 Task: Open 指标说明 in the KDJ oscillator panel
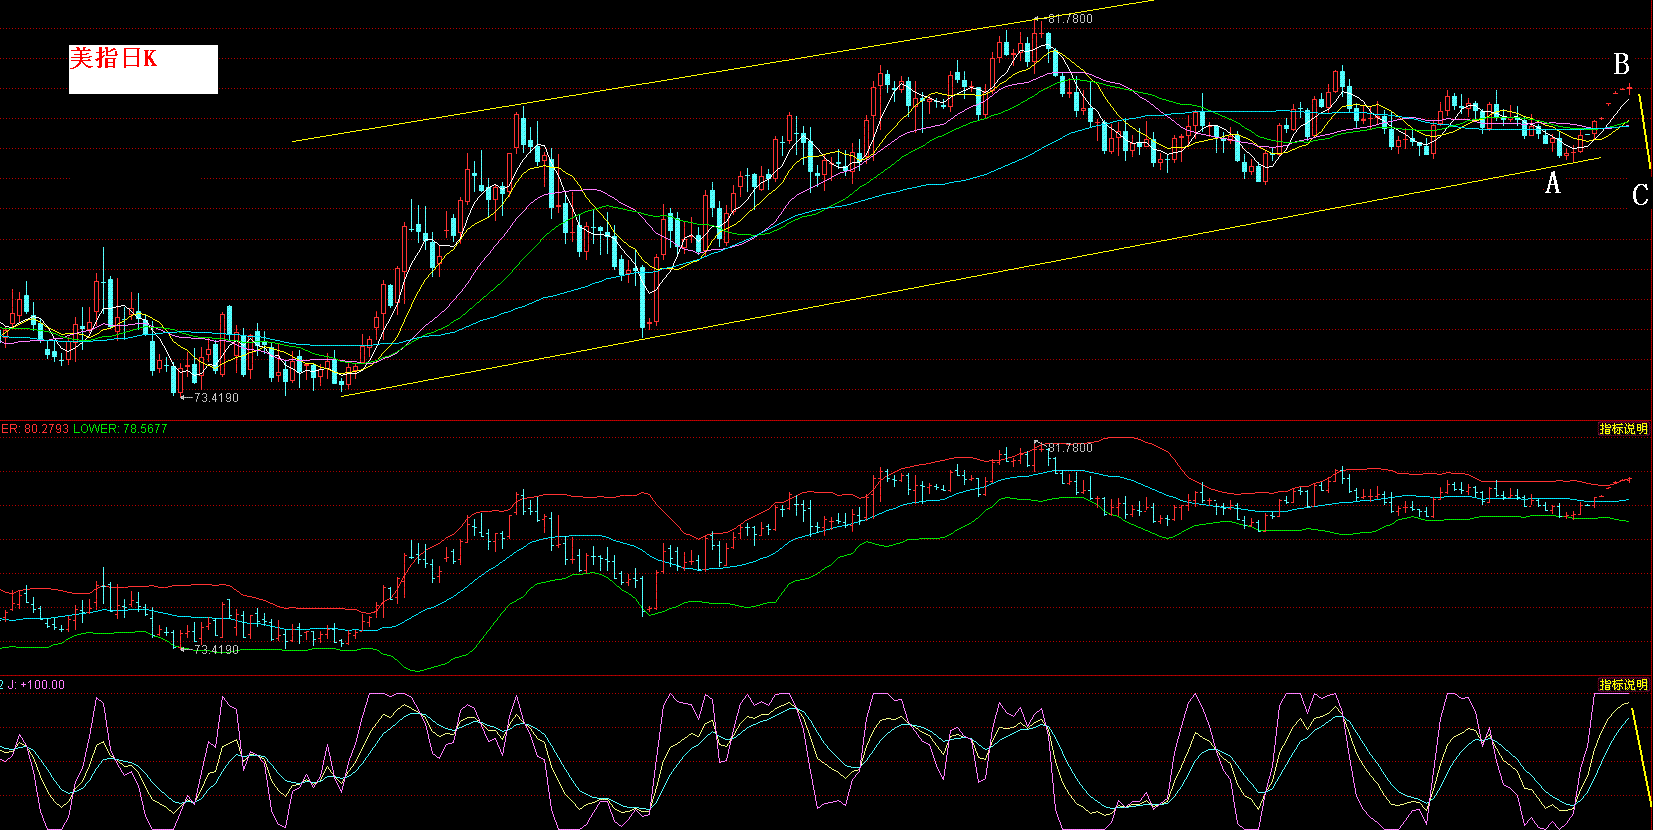click(1623, 685)
